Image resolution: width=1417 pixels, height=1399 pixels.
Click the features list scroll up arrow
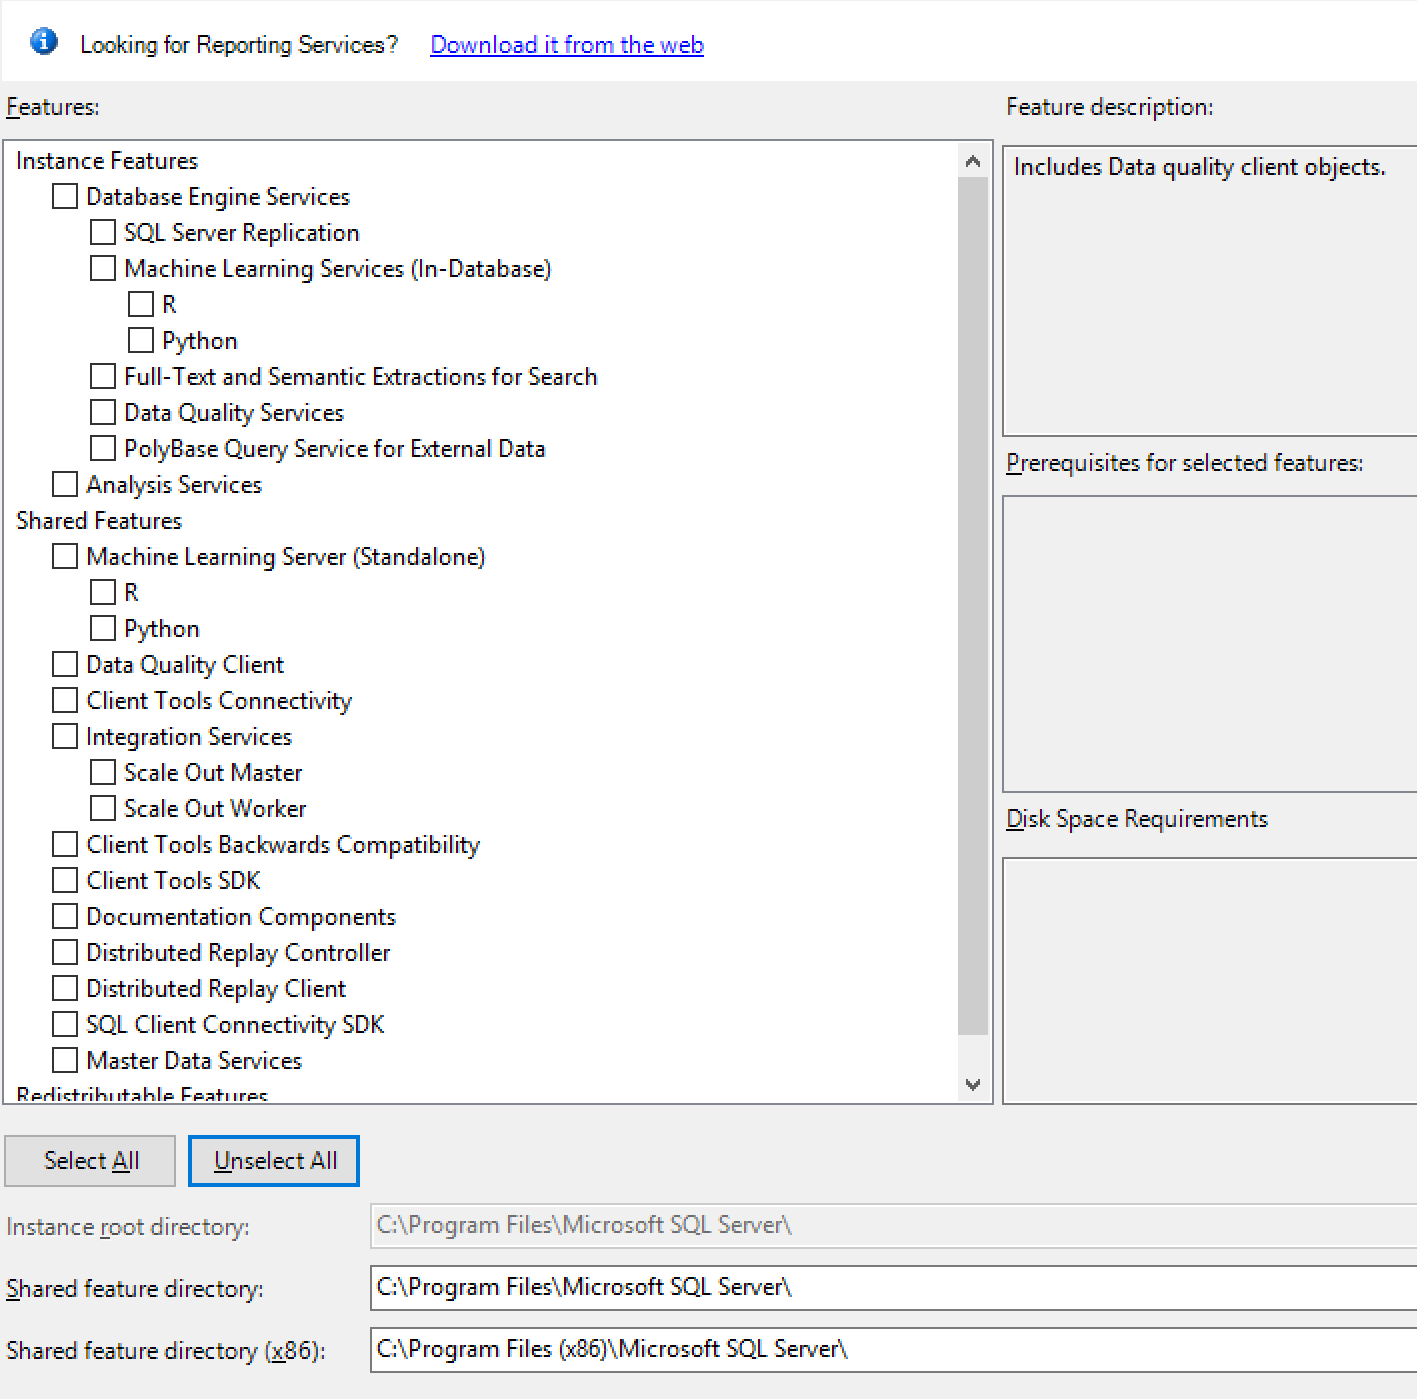[x=973, y=161]
